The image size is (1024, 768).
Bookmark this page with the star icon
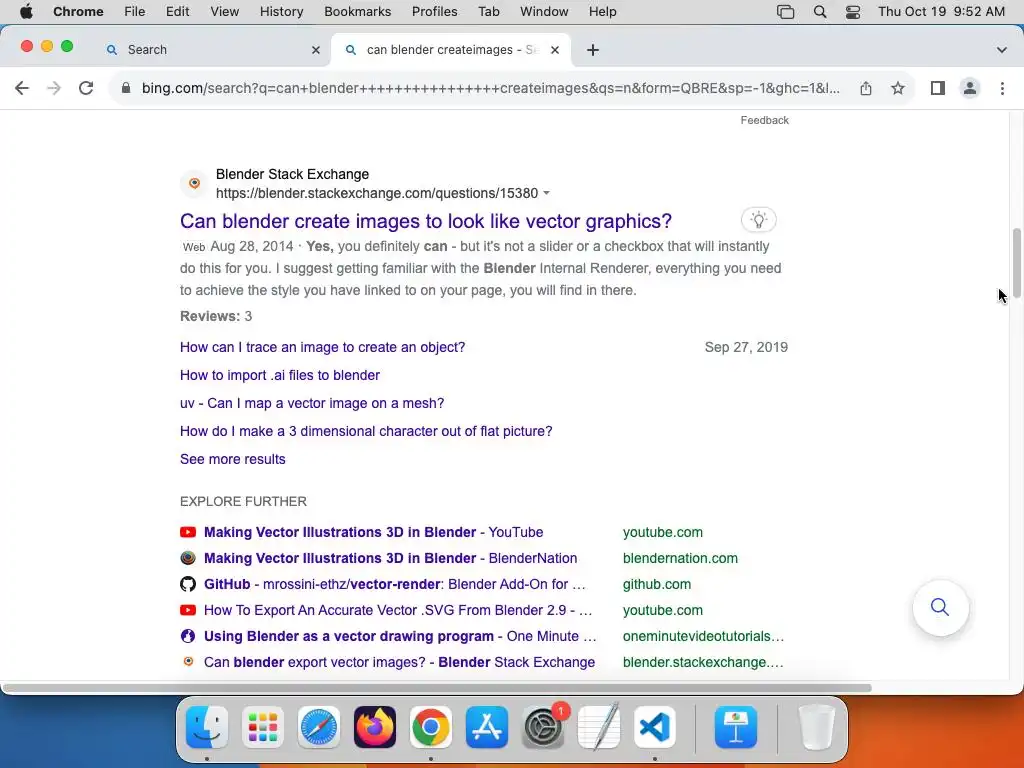pos(898,88)
